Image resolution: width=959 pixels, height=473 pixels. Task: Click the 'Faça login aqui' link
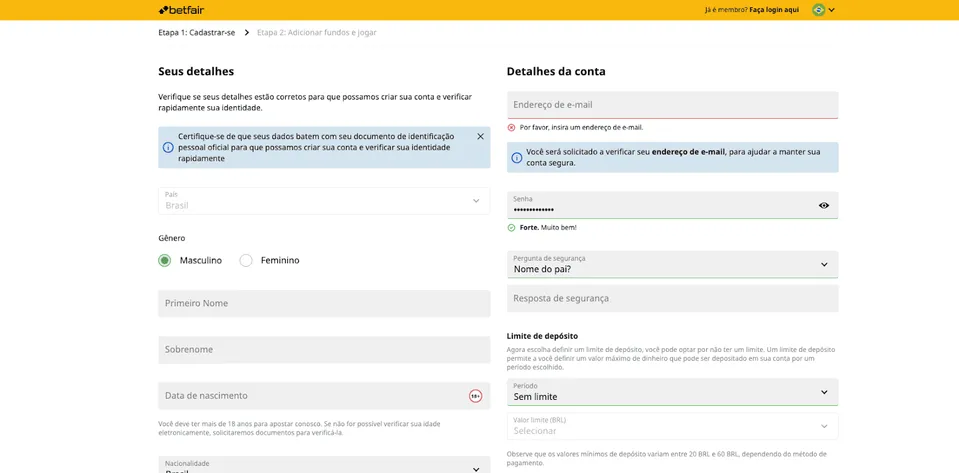(774, 10)
